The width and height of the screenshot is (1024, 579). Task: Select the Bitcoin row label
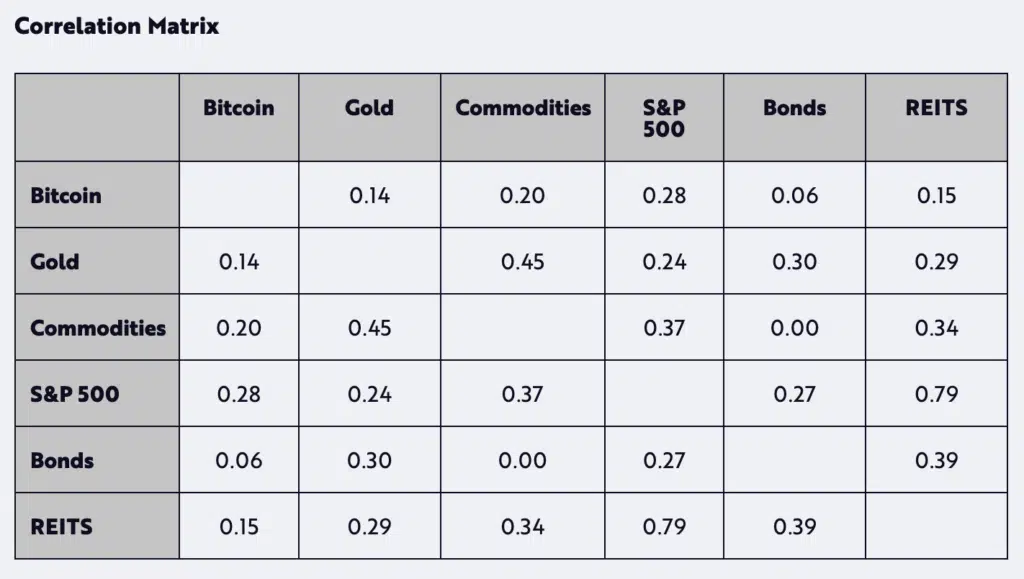tap(66, 195)
